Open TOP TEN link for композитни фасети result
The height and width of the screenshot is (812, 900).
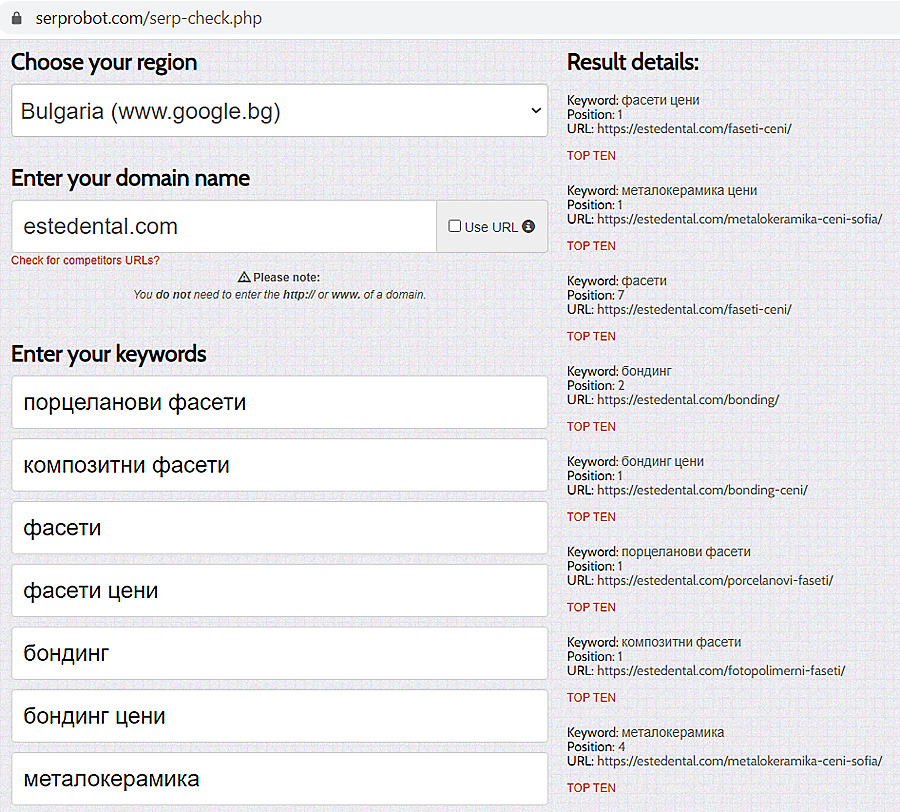click(x=591, y=697)
